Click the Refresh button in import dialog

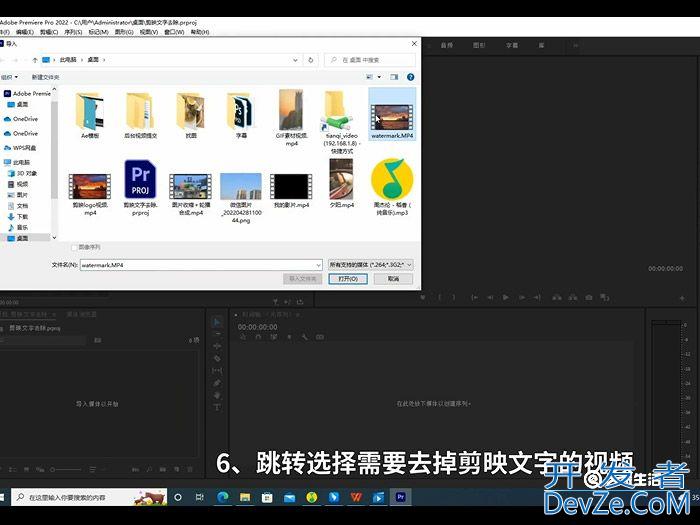311,60
